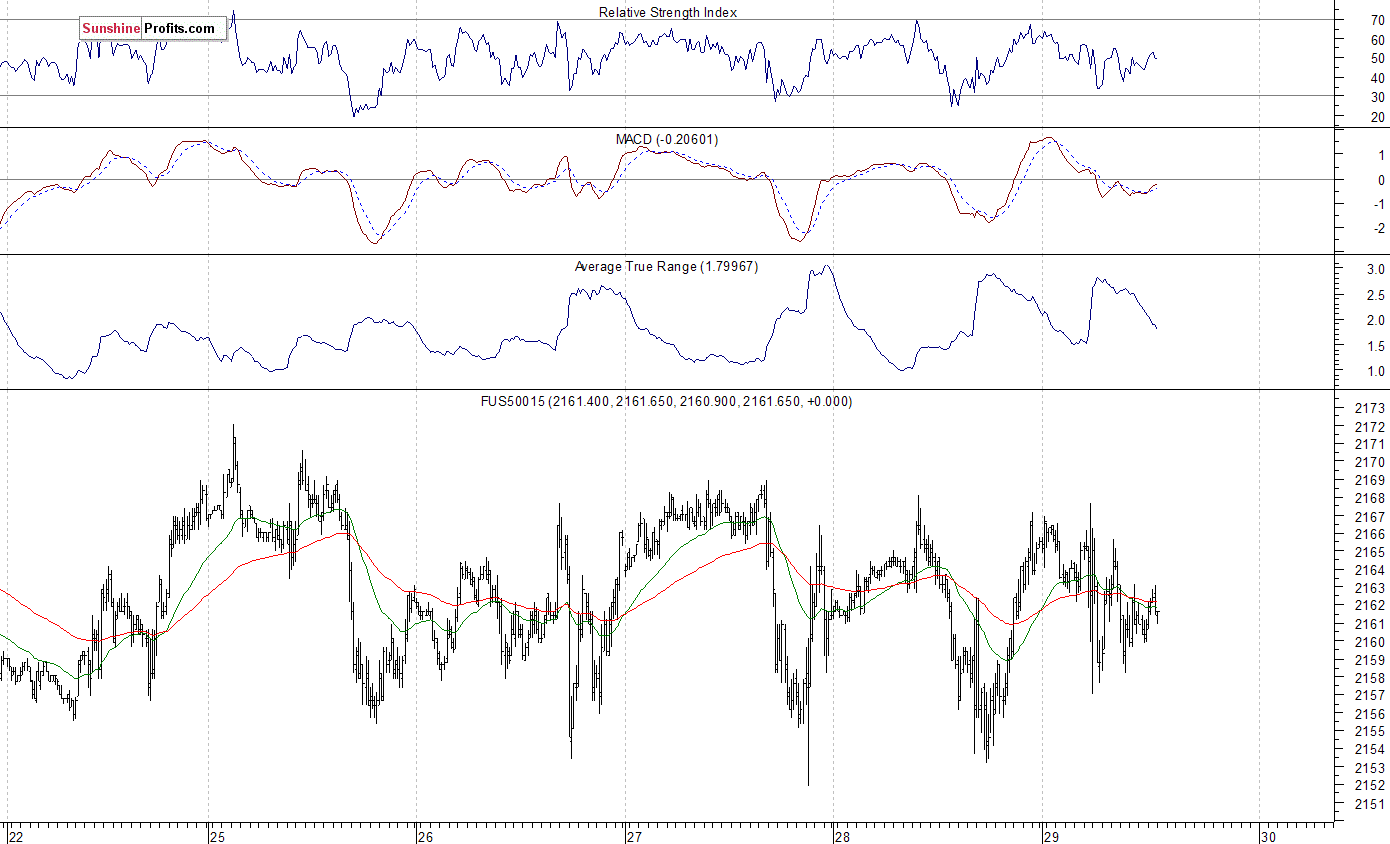Image resolution: width=1390 pixels, height=844 pixels.
Task: Click the MACD (-0.20601) label
Action: click(666, 139)
